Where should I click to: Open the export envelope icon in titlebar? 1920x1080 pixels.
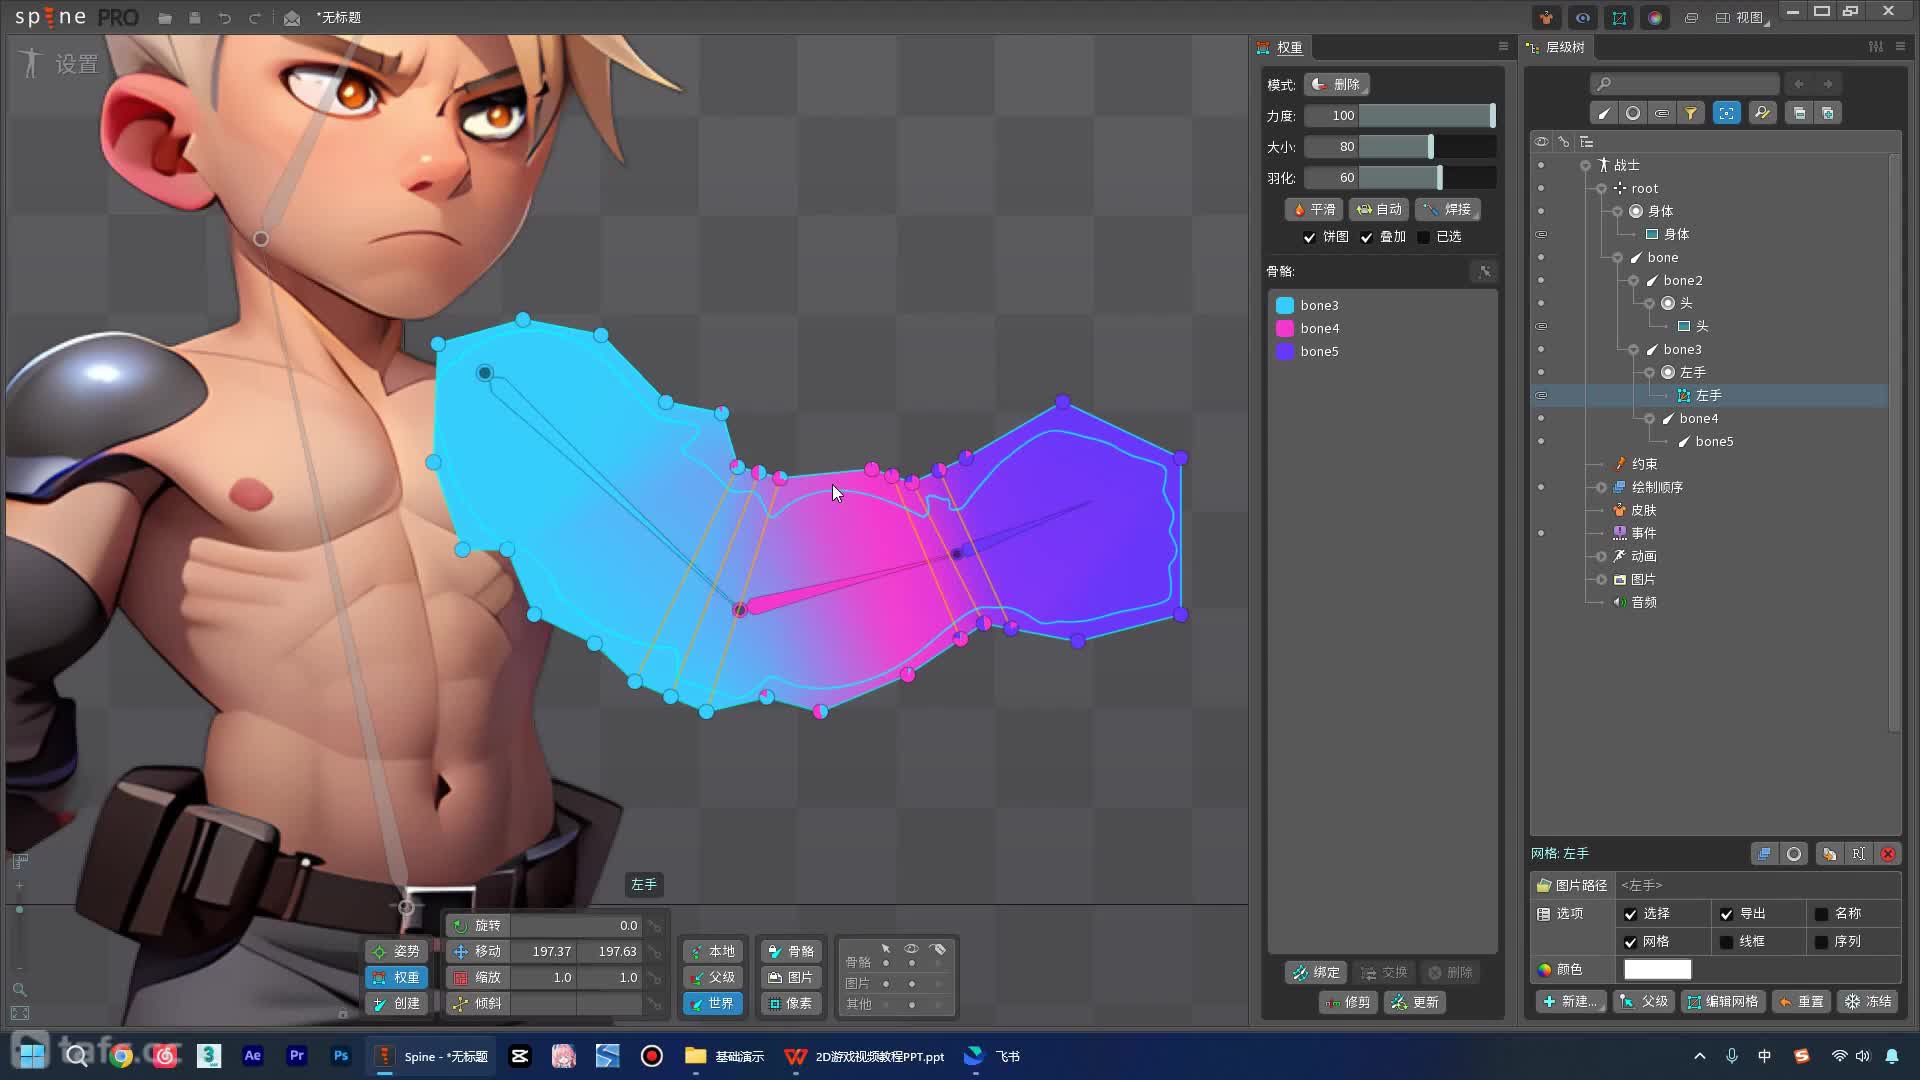[x=292, y=18]
